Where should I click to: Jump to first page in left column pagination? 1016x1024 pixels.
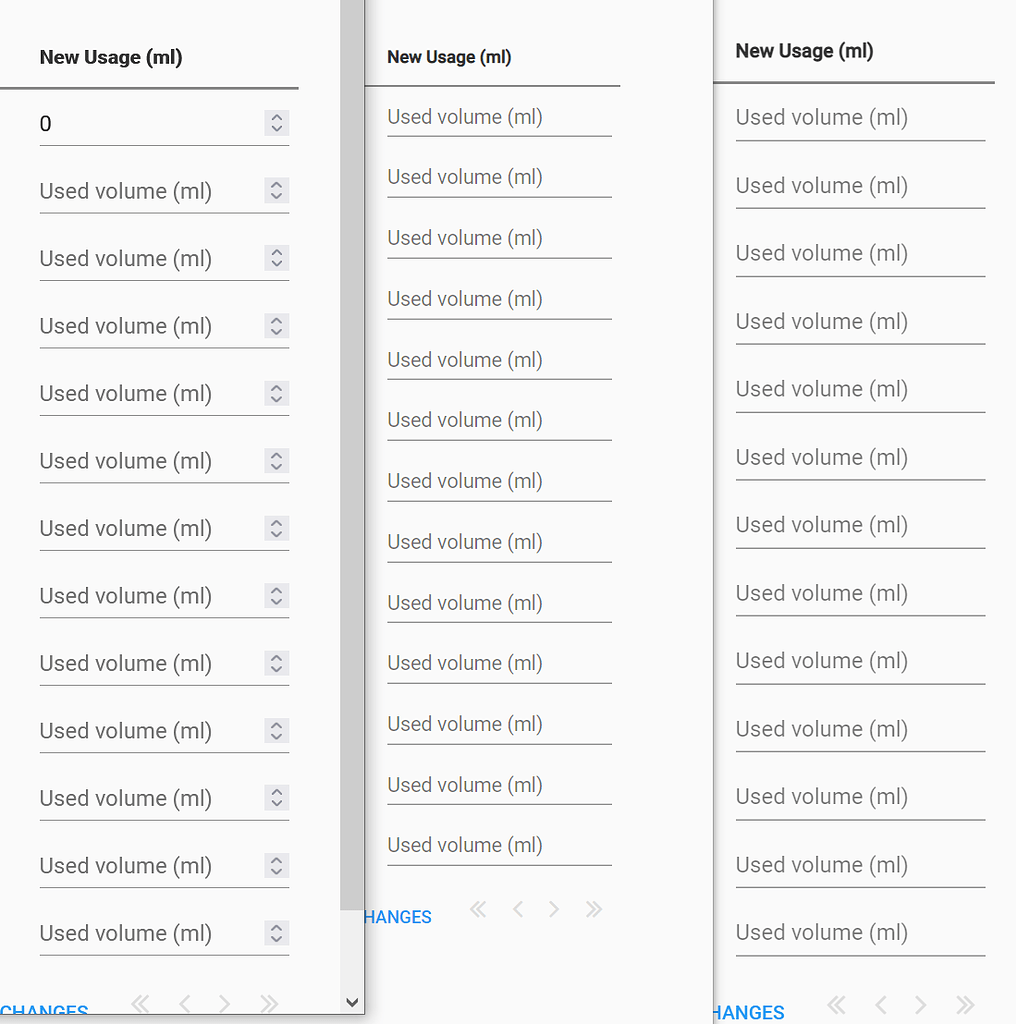140,1004
